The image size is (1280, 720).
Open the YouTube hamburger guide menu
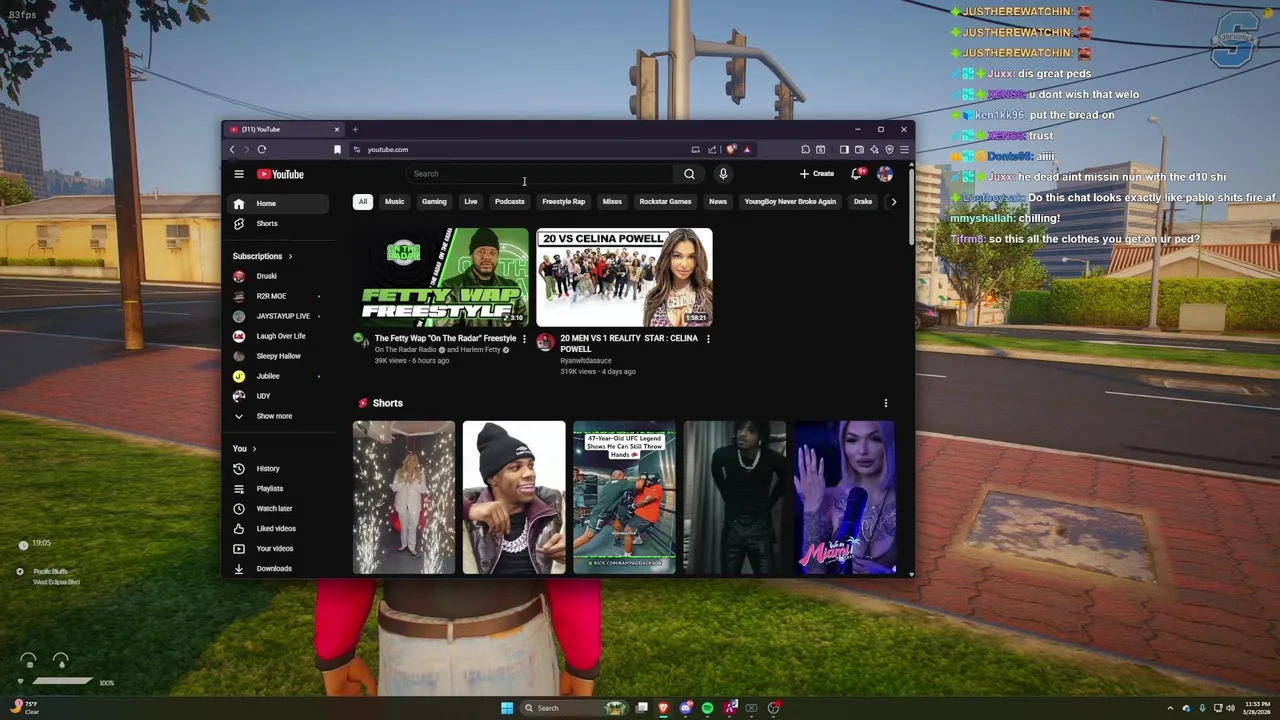239,174
